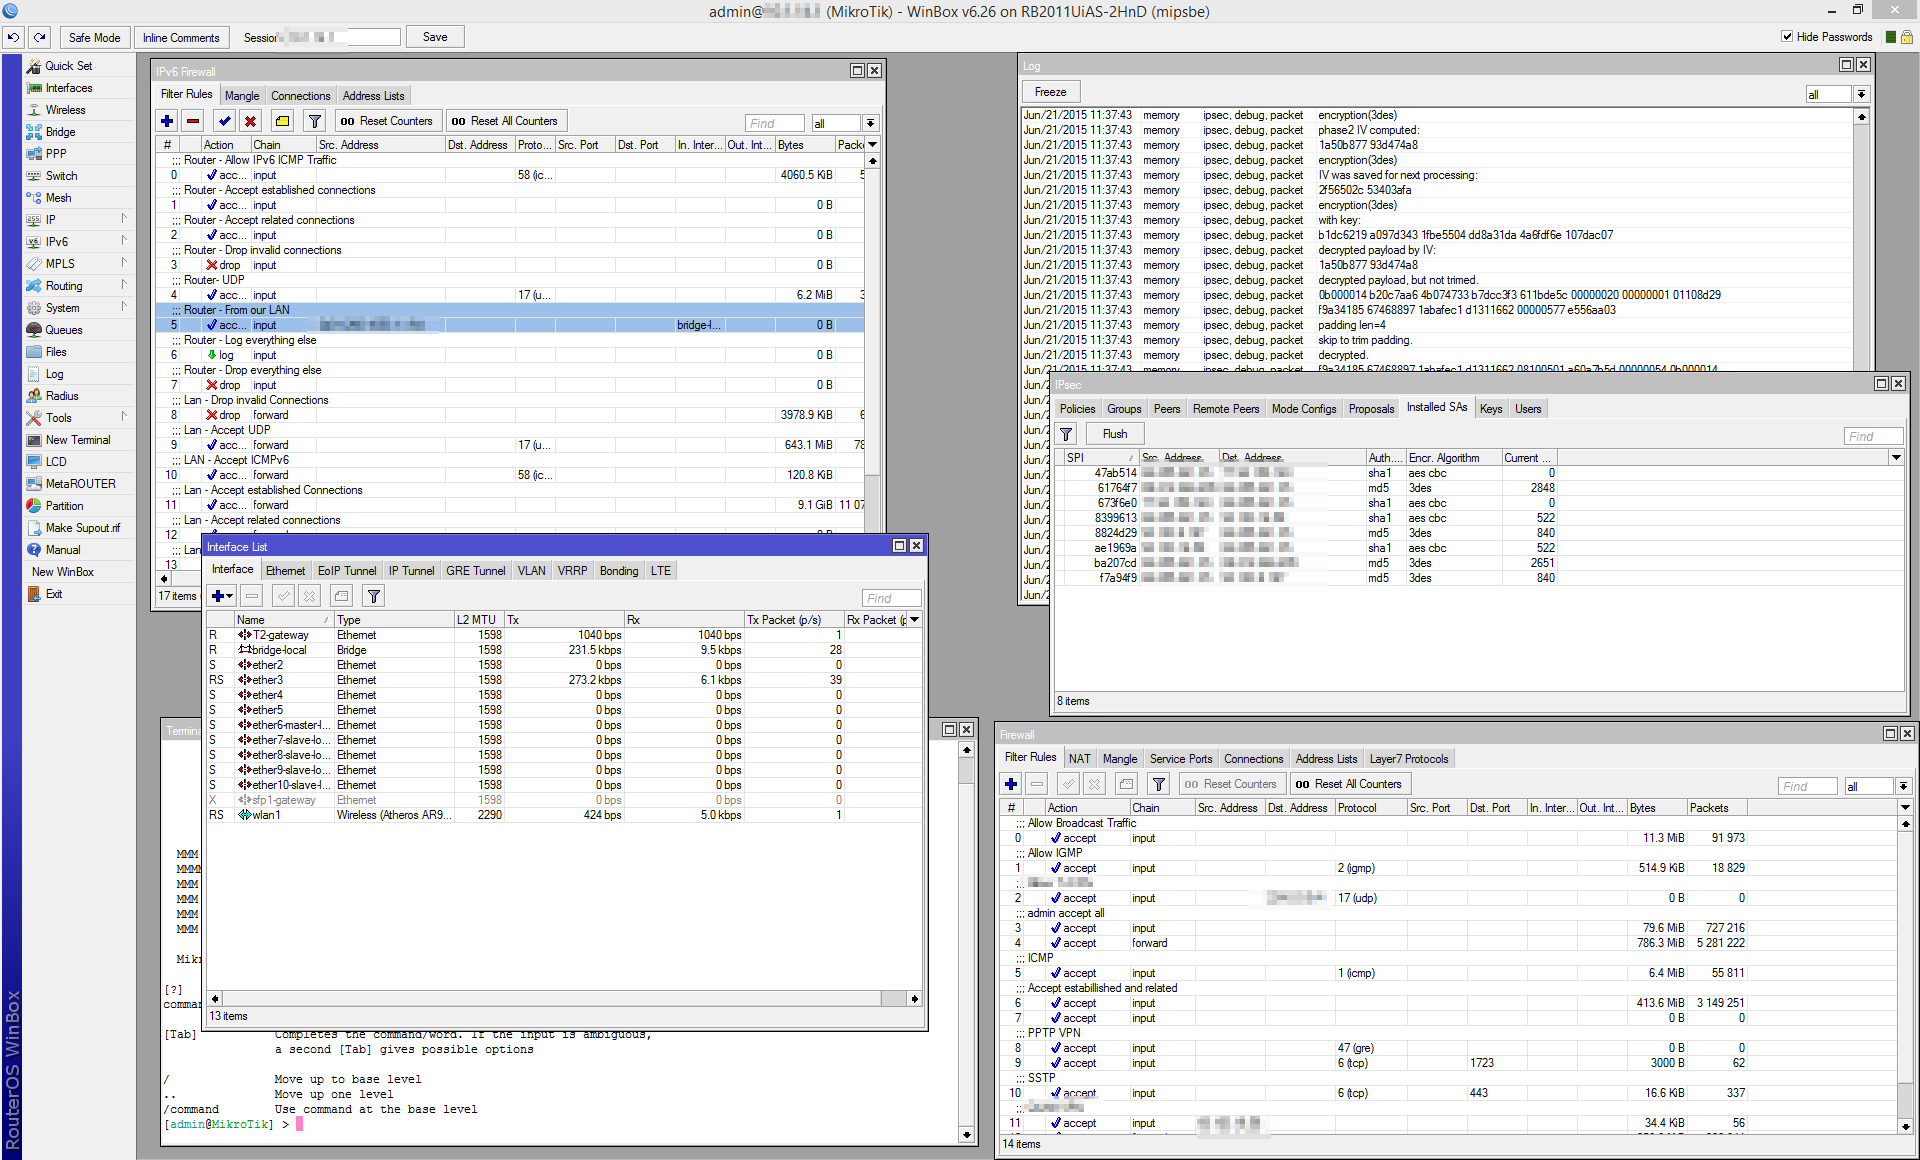Select the bridge-local interface row

pyautogui.click(x=563, y=650)
